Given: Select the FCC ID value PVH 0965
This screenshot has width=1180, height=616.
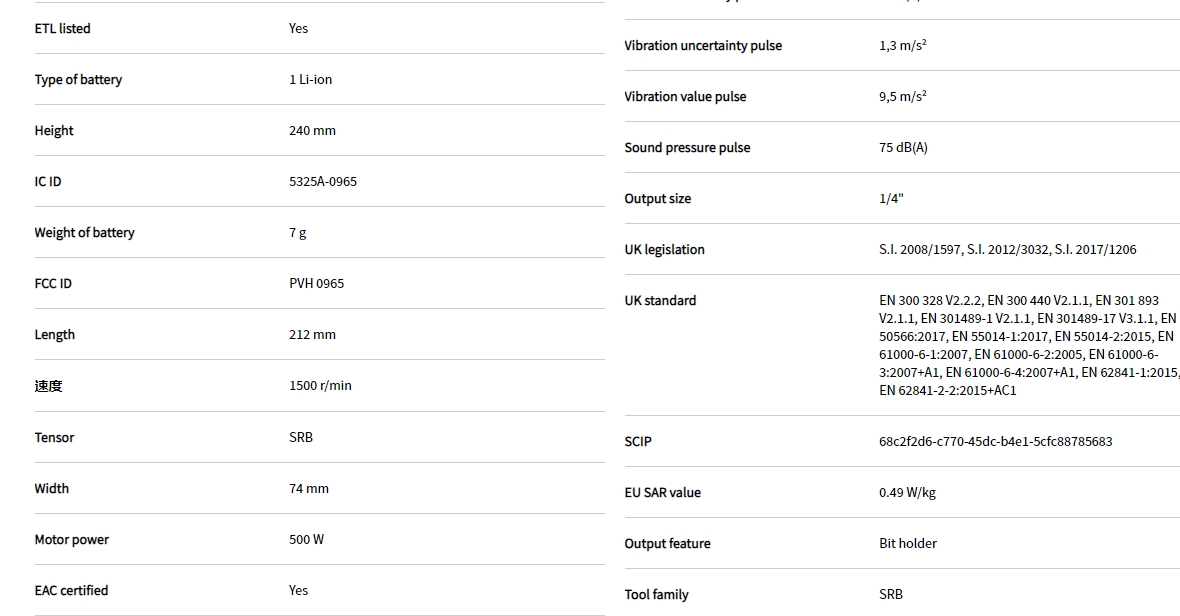Looking at the screenshot, I should [316, 283].
